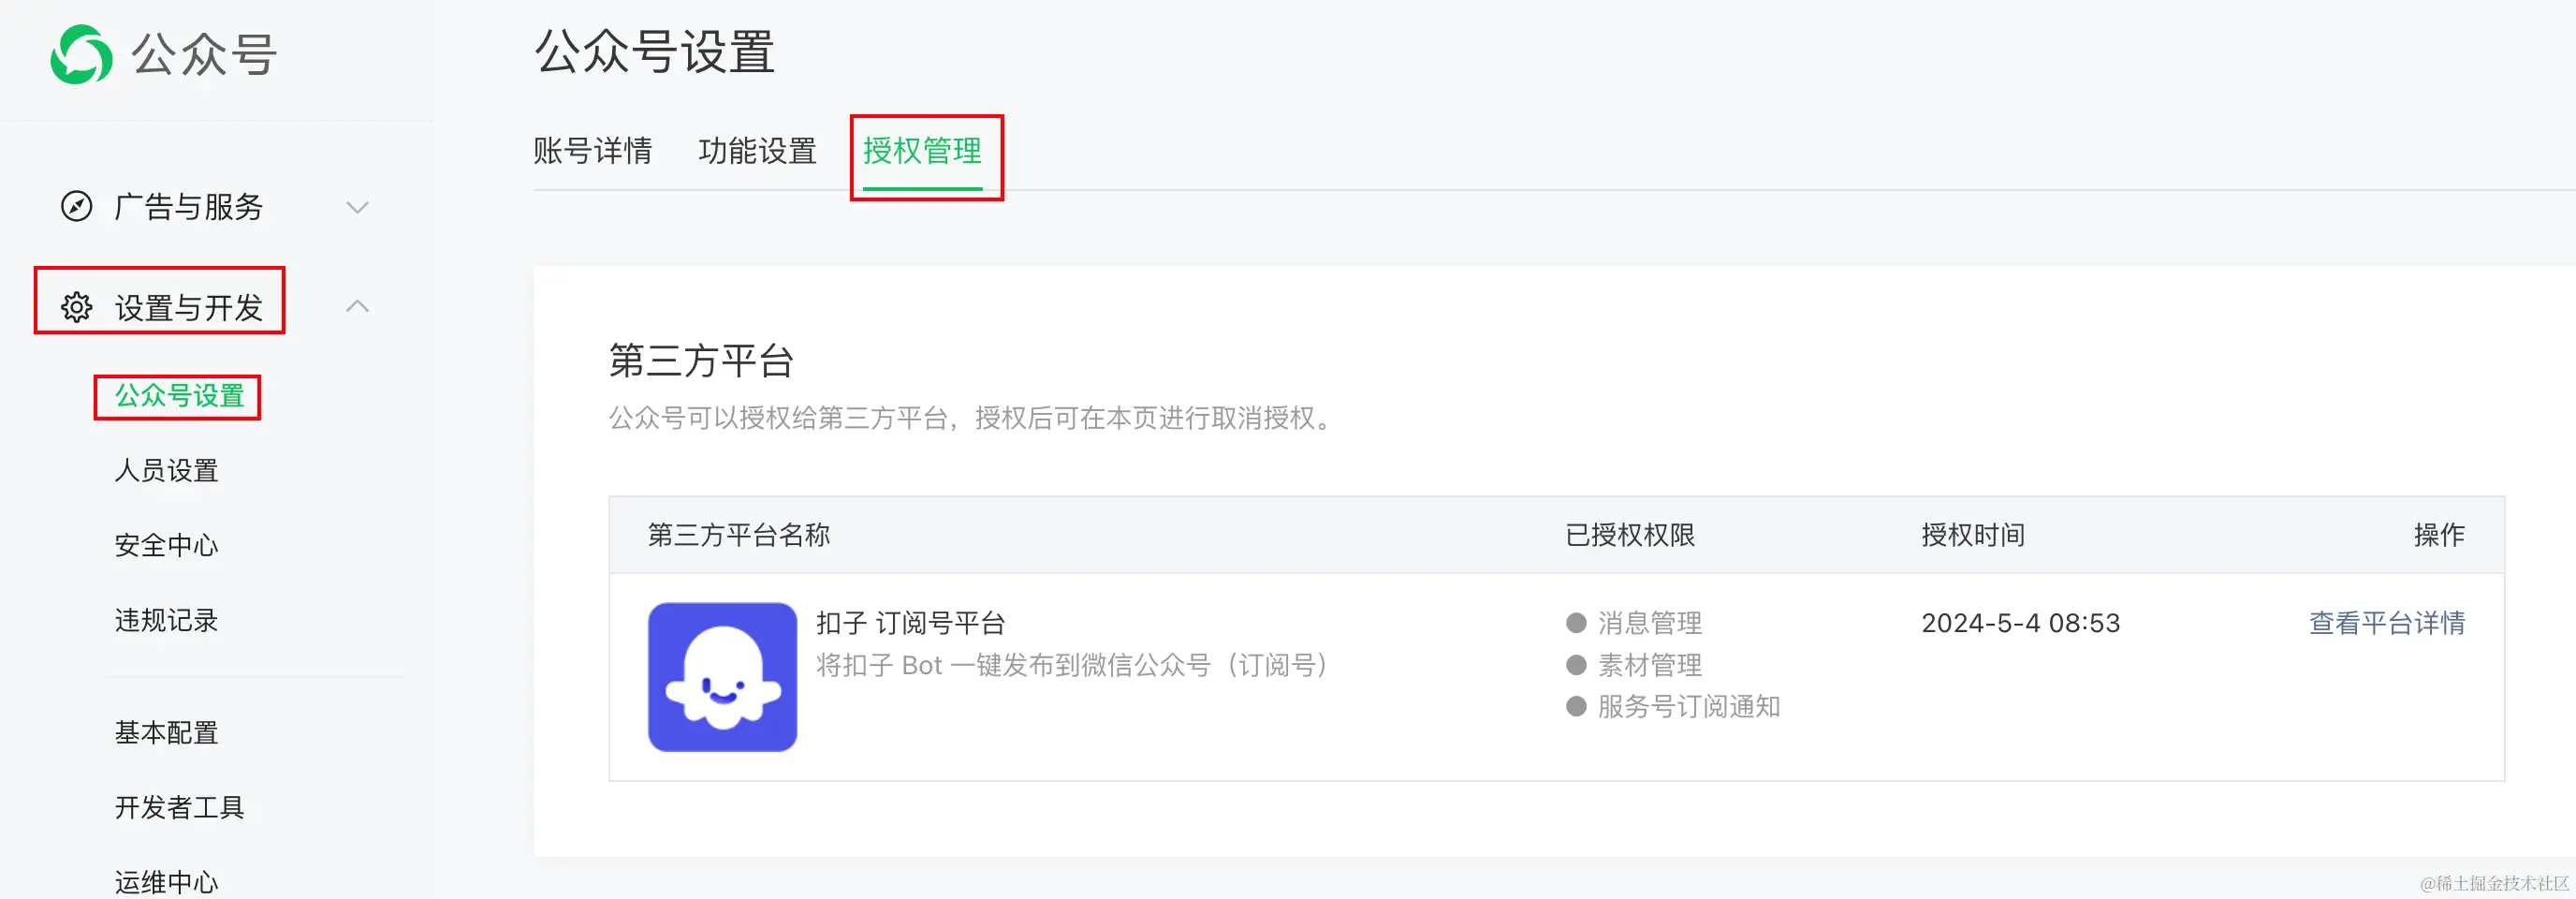Screen dimensions: 2576x899
Task: Select the 授权管理 tab
Action: click(922, 151)
